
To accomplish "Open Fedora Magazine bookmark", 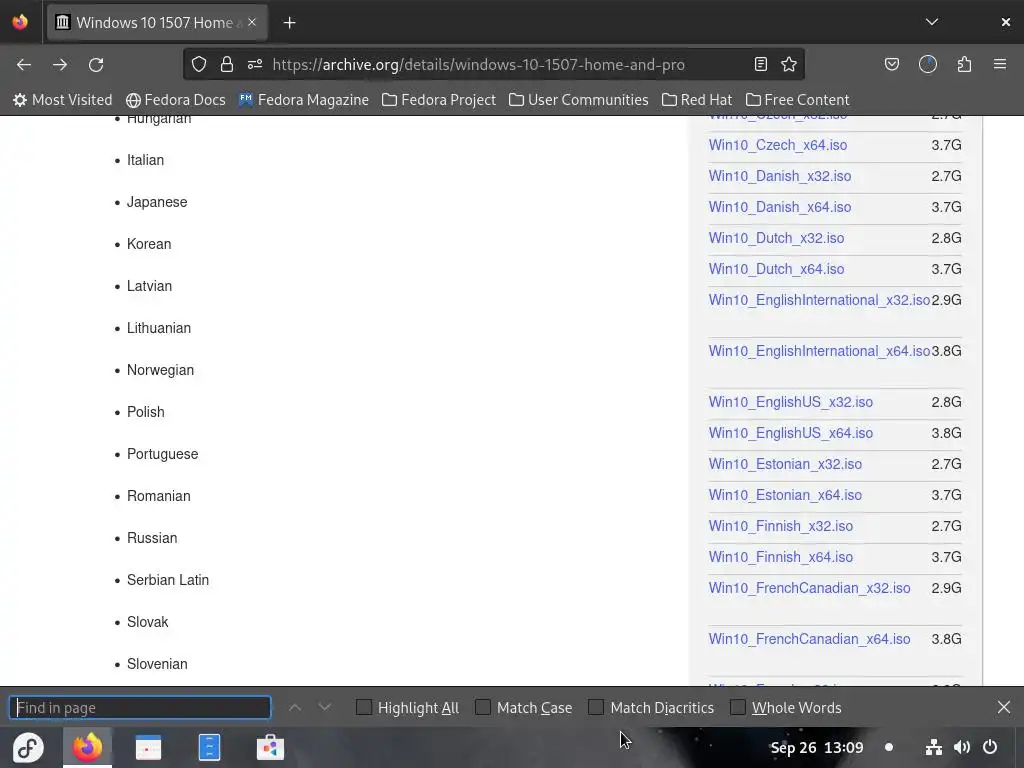I will click(304, 100).
